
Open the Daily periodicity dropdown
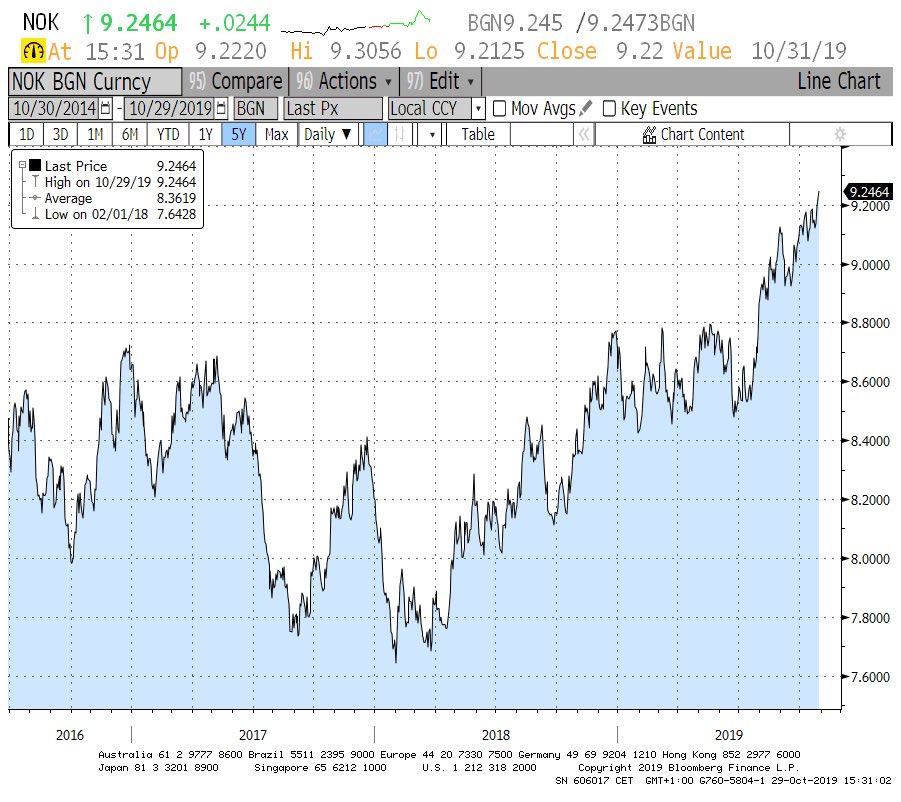point(328,134)
